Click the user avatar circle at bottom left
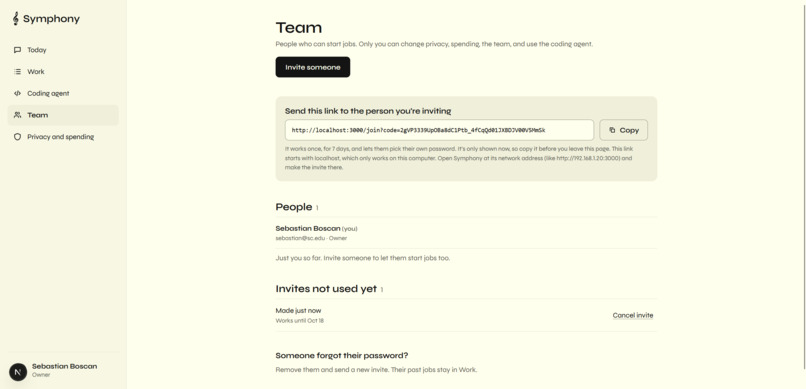This screenshot has width=806, height=389. [x=18, y=372]
